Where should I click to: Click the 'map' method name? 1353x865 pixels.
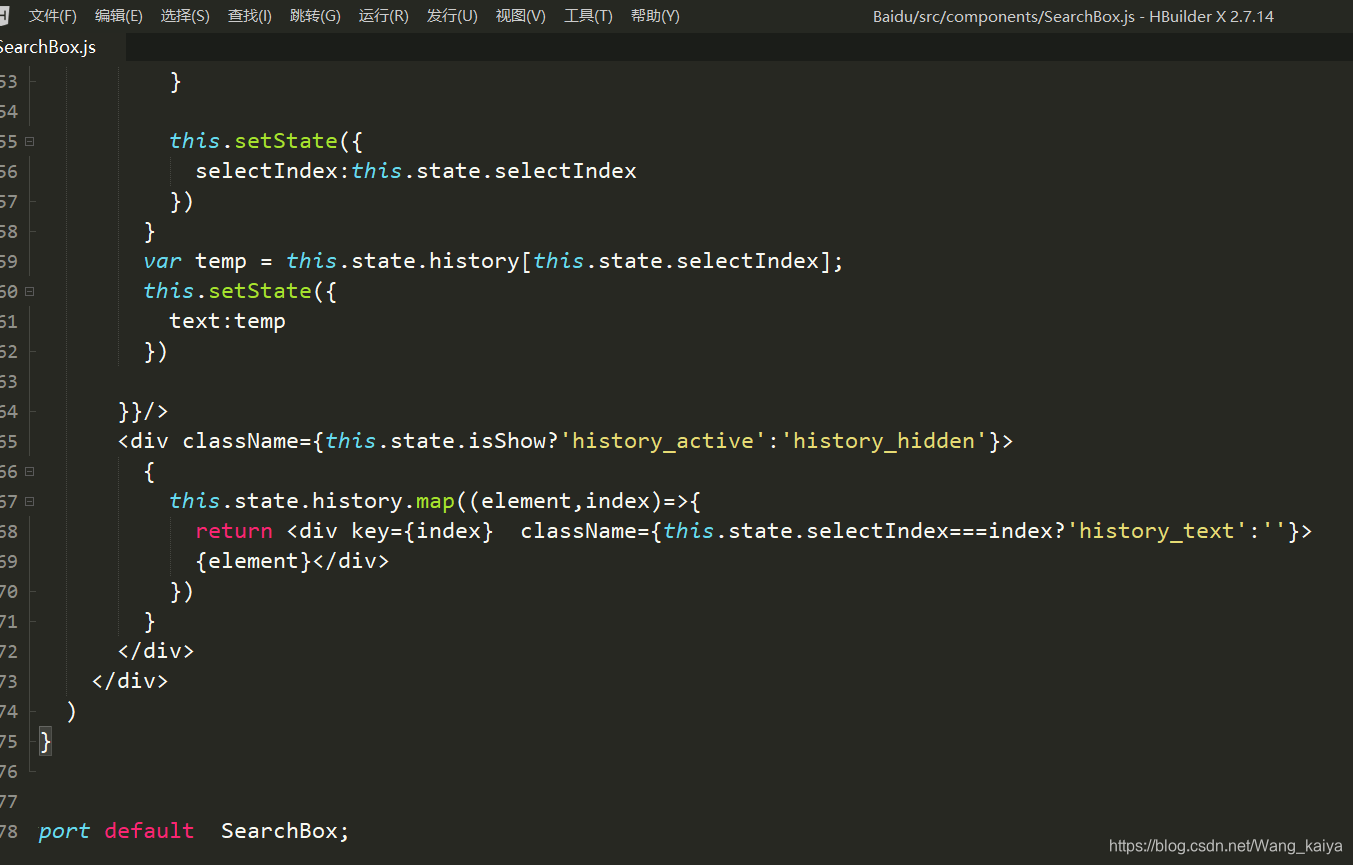pyautogui.click(x=436, y=501)
